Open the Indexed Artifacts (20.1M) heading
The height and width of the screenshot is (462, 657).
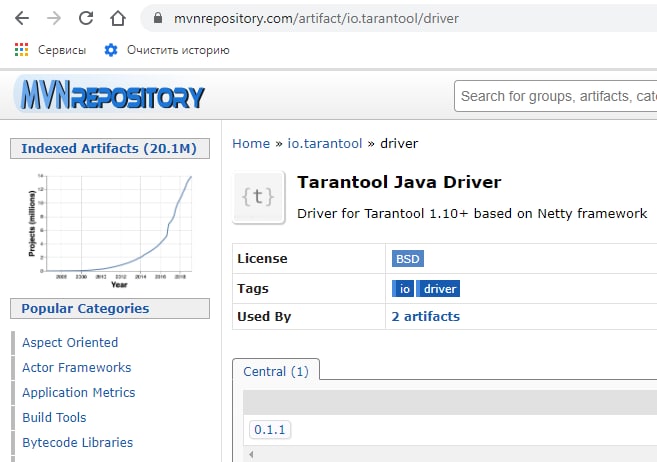click(x=109, y=148)
